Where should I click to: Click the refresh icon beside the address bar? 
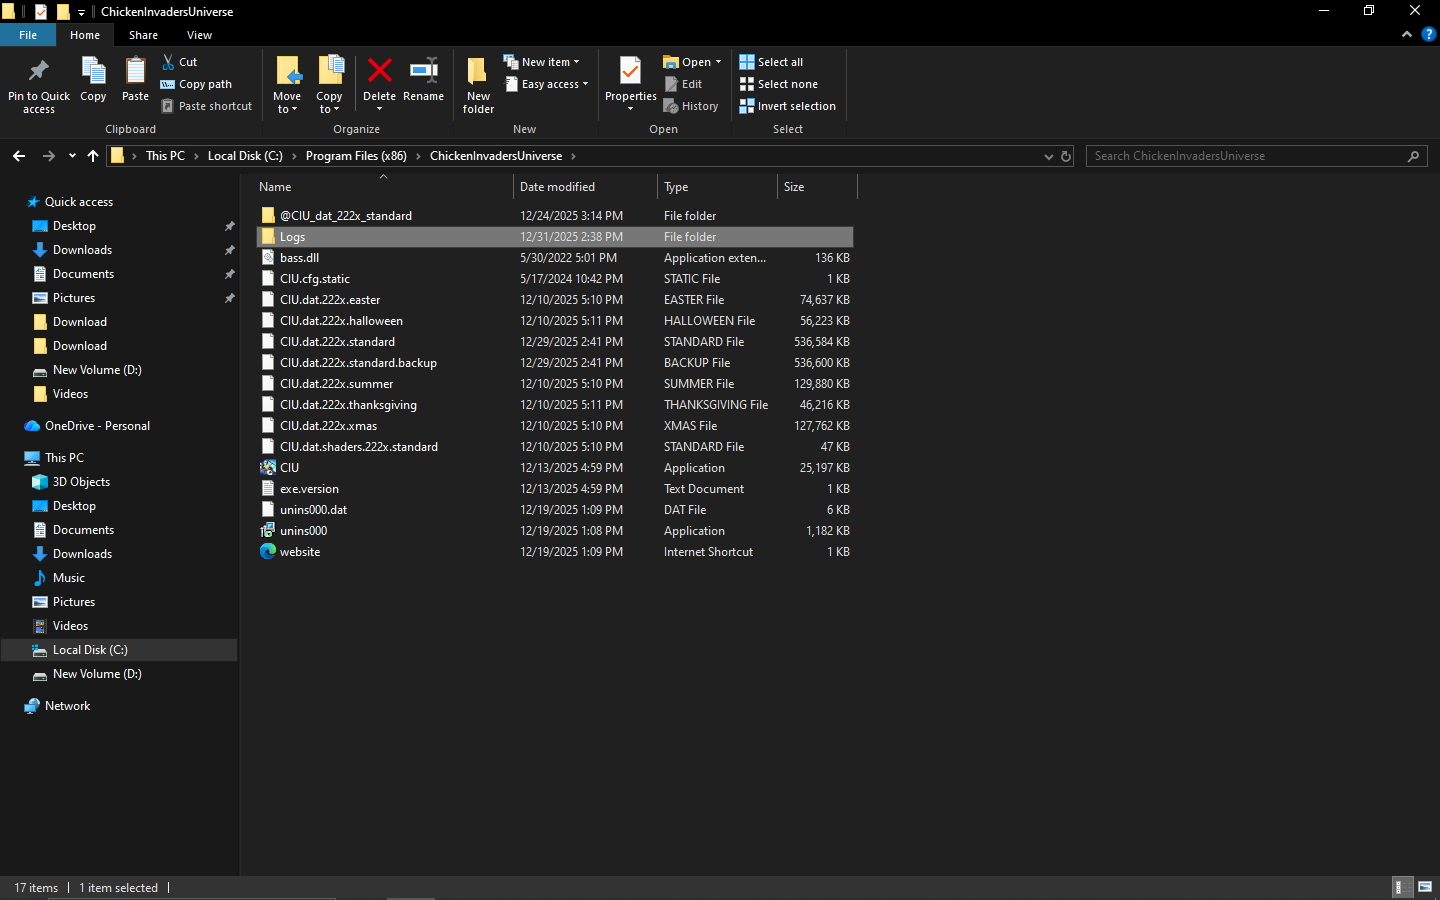[1066, 156]
